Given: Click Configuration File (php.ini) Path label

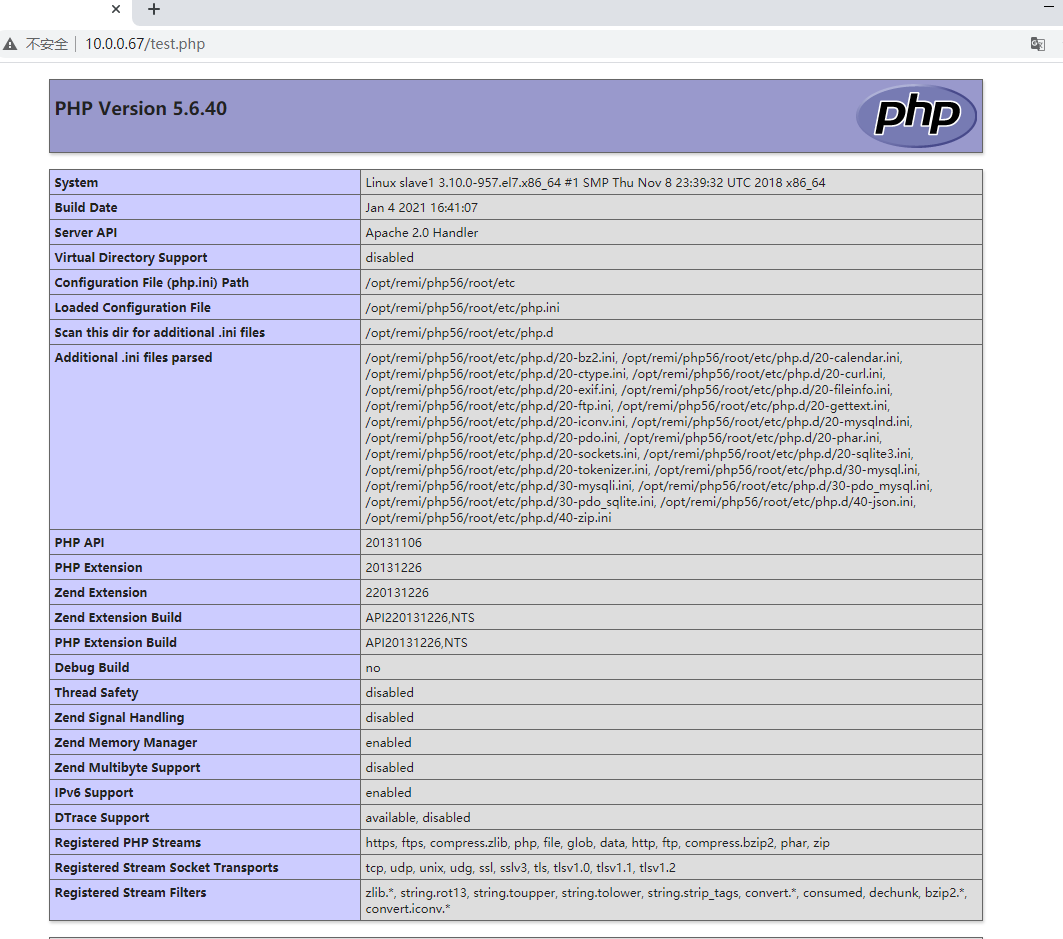Looking at the screenshot, I should pyautogui.click(x=152, y=283).
